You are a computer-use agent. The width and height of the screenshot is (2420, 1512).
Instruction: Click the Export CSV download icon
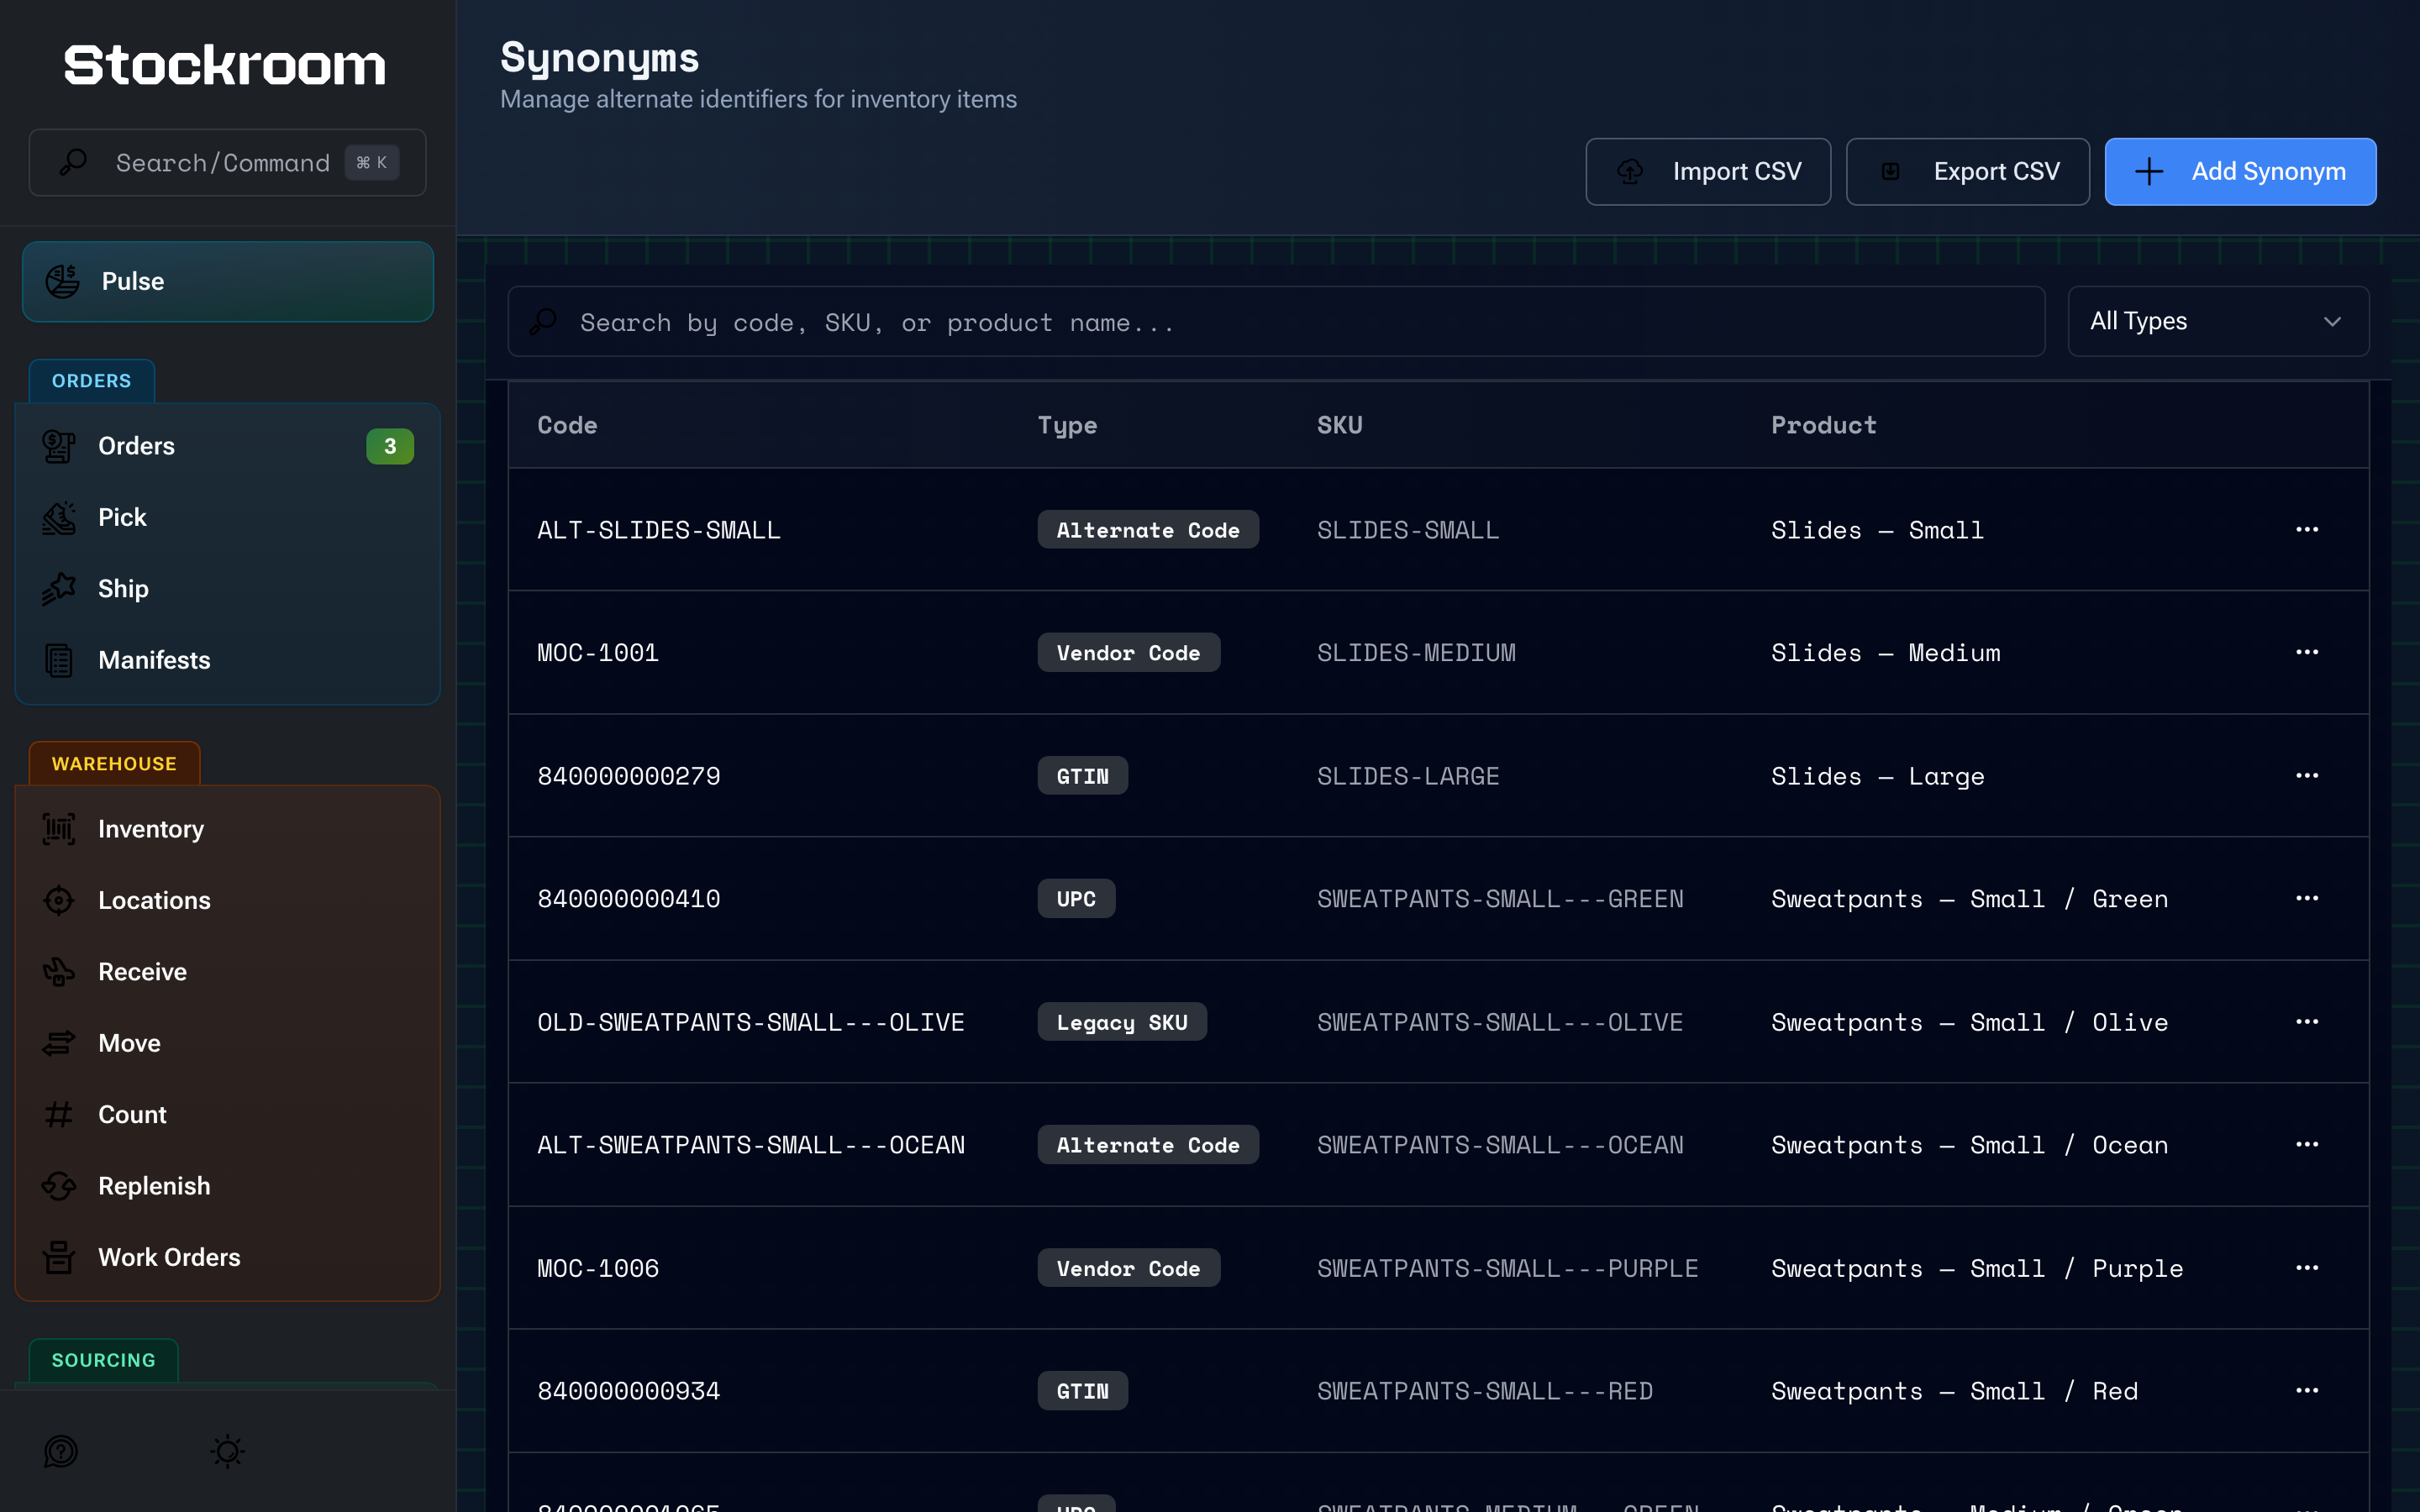1890,171
